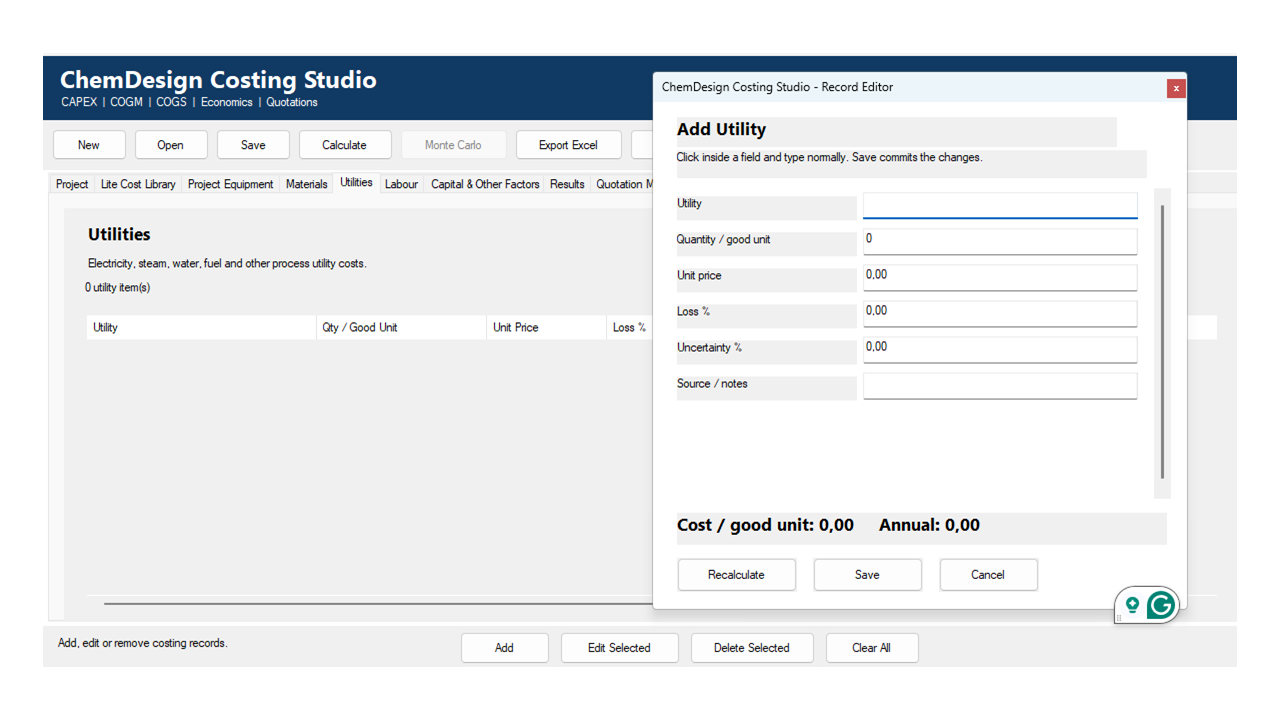Open a project with the Open button
The height and width of the screenshot is (720, 1280).
pos(171,145)
